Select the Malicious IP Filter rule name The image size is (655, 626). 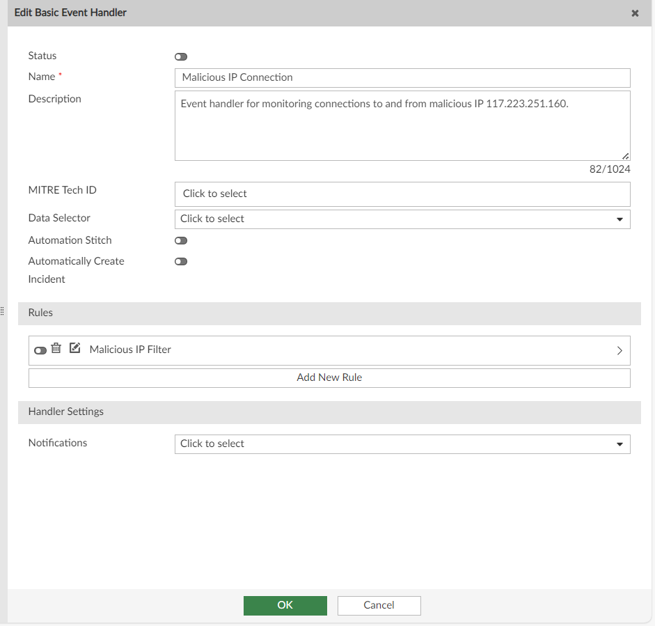pos(130,350)
